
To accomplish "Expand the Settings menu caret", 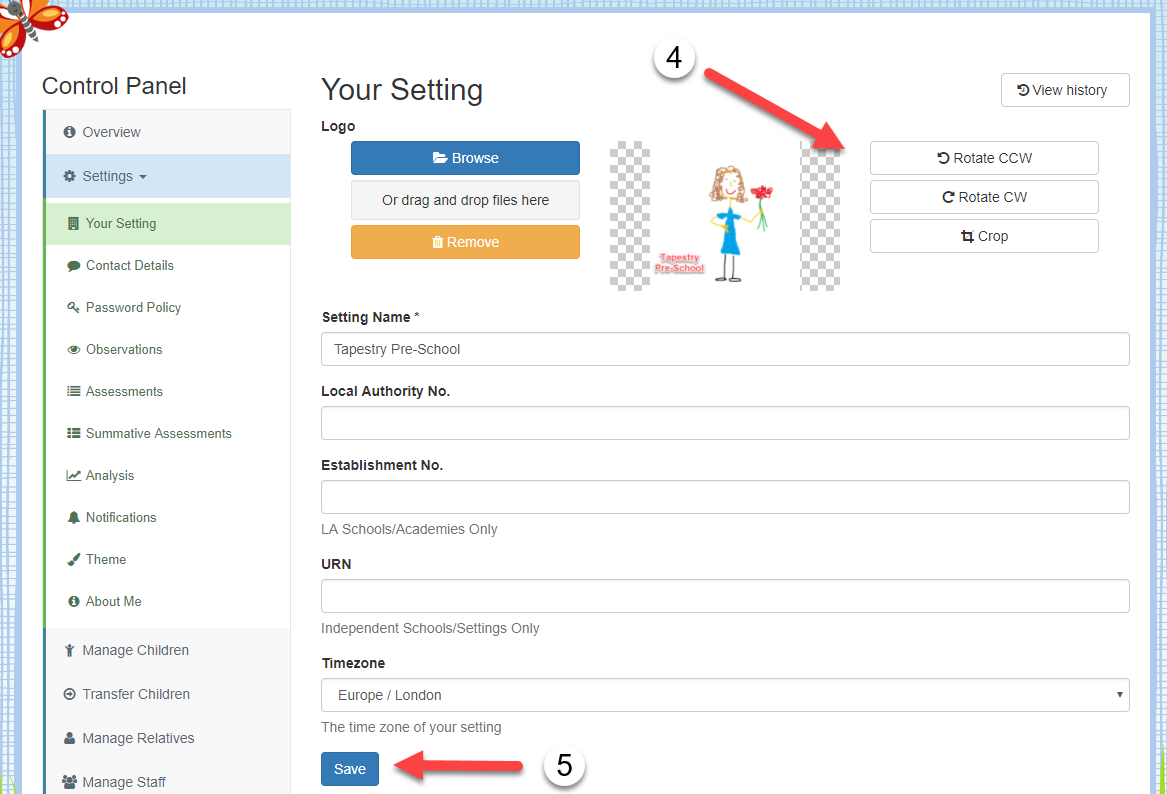I will coord(143,177).
